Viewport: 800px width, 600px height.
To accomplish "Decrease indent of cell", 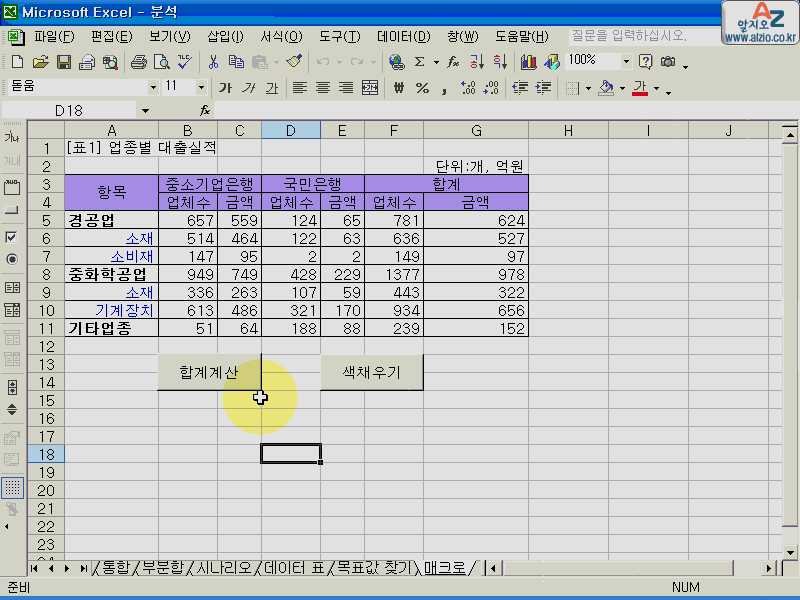I will click(x=520, y=88).
